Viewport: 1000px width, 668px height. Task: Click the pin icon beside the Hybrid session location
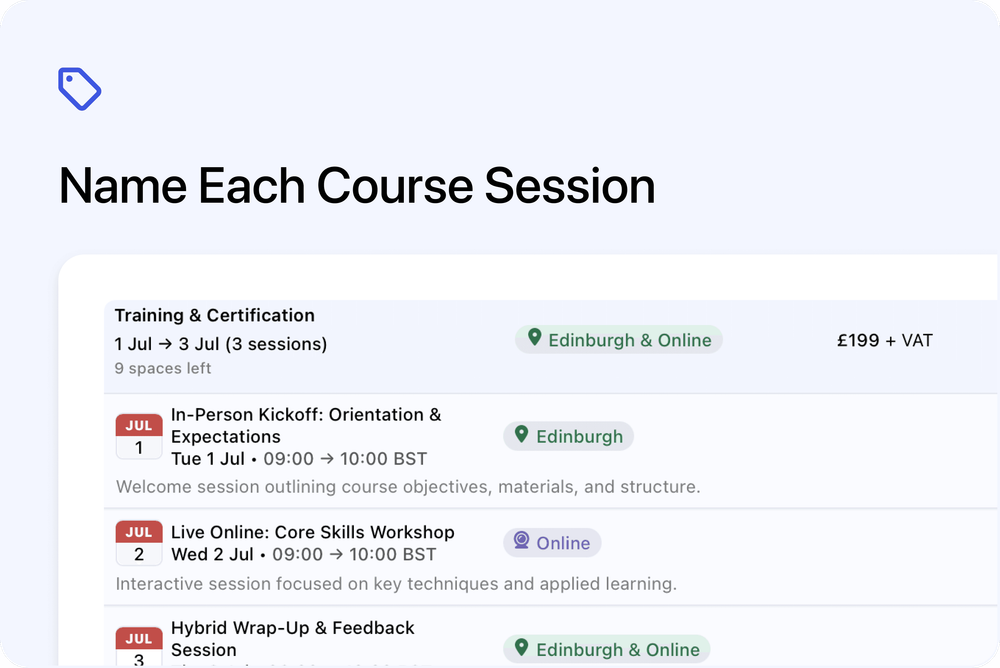pos(521,648)
